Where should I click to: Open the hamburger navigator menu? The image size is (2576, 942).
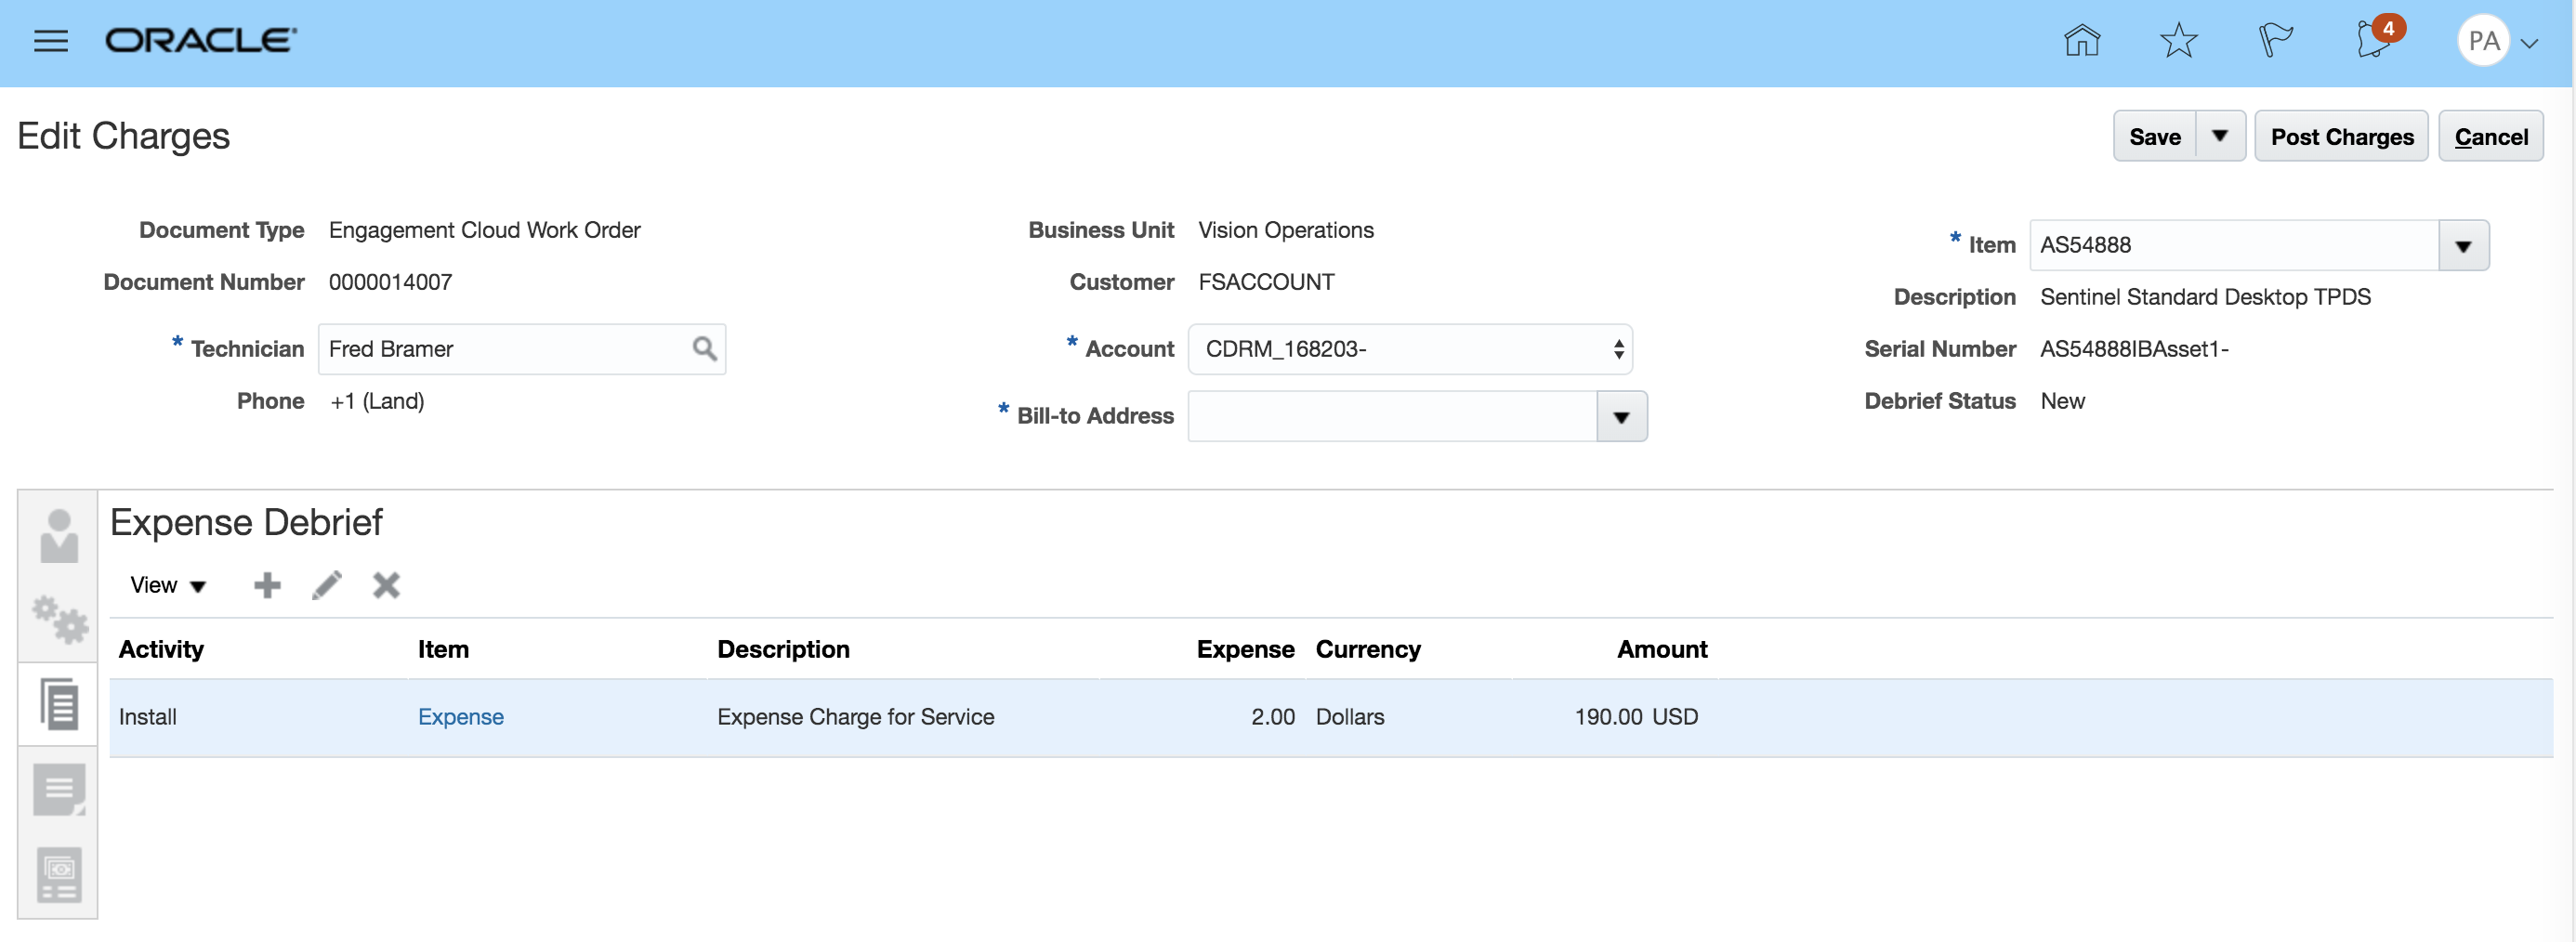pyautogui.click(x=51, y=41)
